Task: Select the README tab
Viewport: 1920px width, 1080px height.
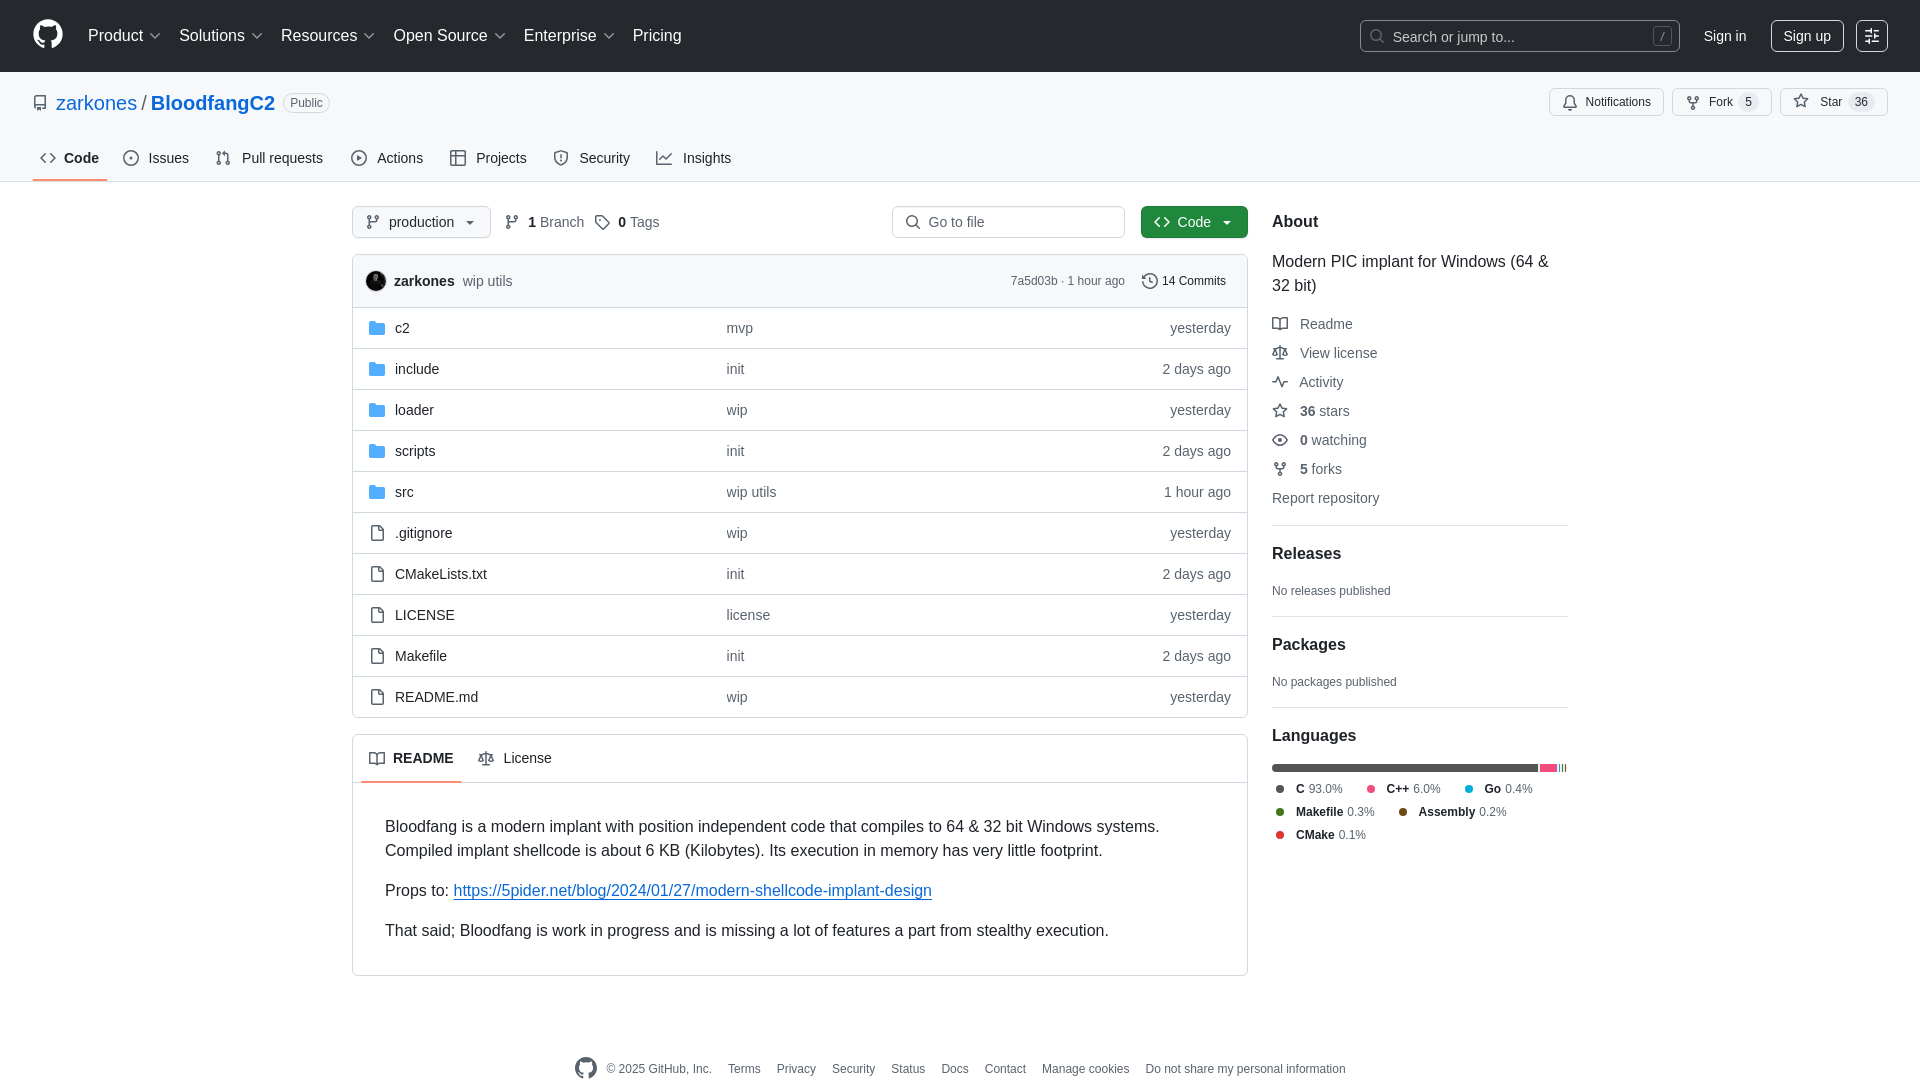Action: pos(411,758)
